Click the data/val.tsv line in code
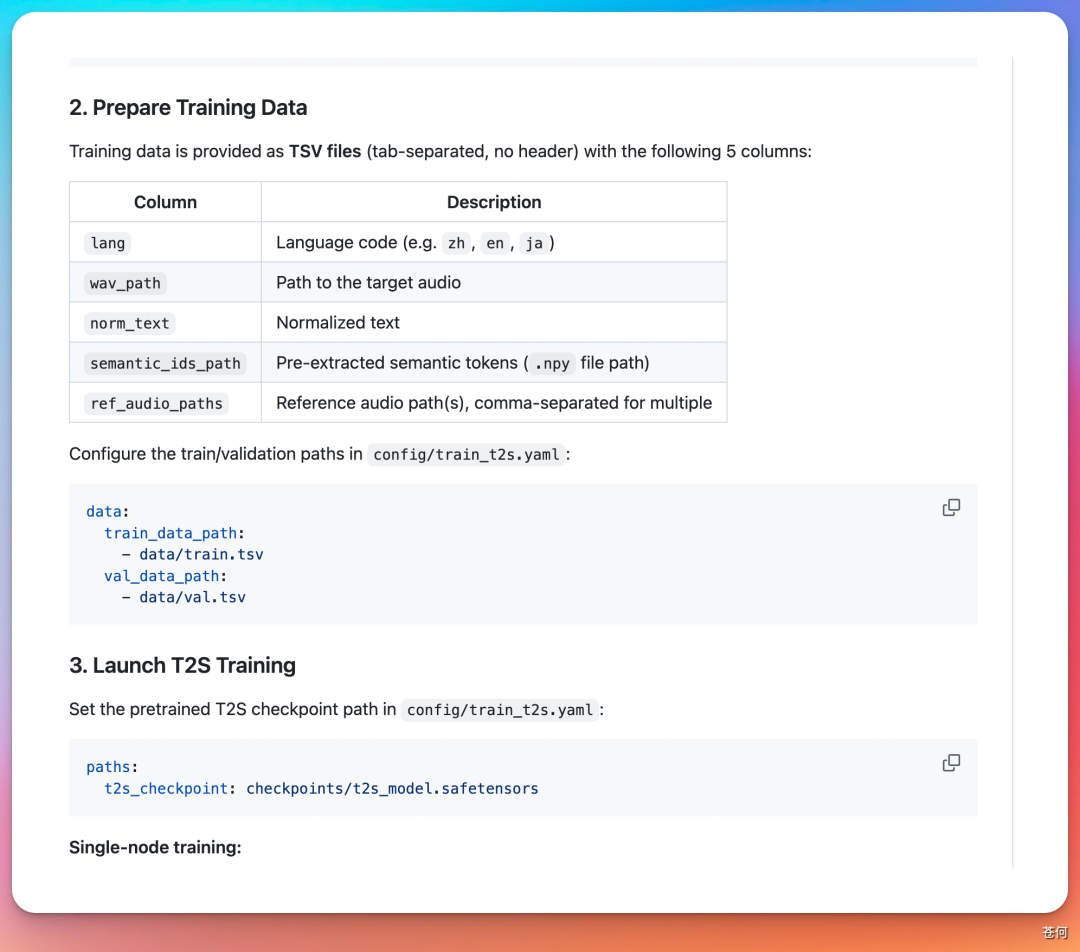Image resolution: width=1080 pixels, height=952 pixels. 184,597
